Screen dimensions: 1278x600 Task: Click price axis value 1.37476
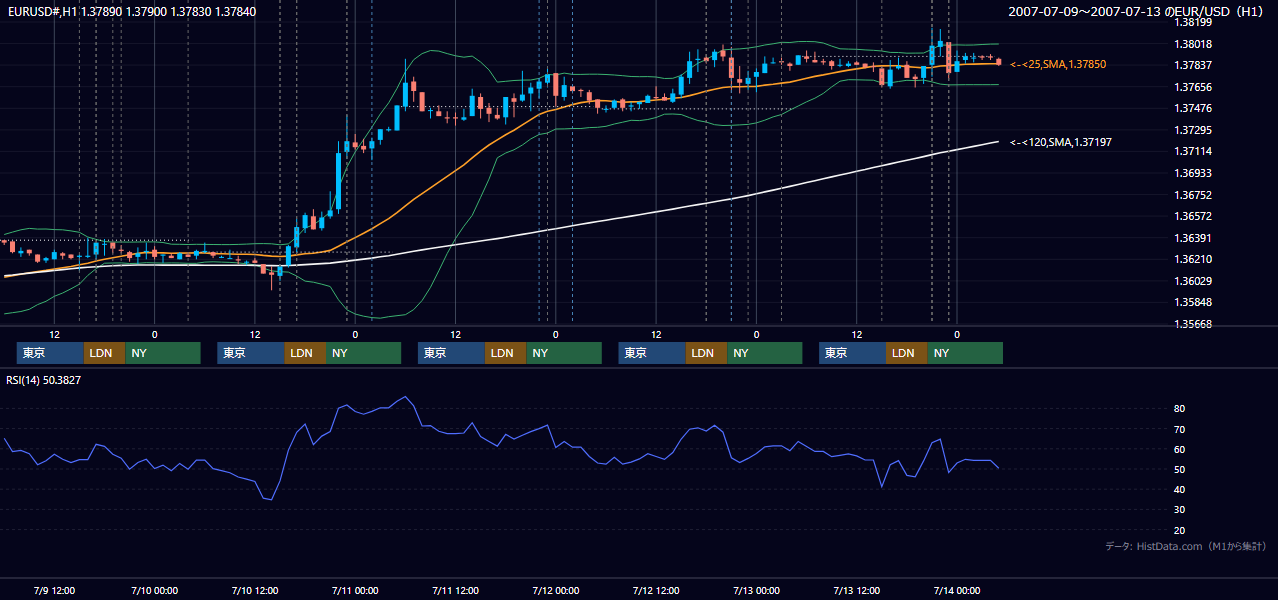point(1193,108)
